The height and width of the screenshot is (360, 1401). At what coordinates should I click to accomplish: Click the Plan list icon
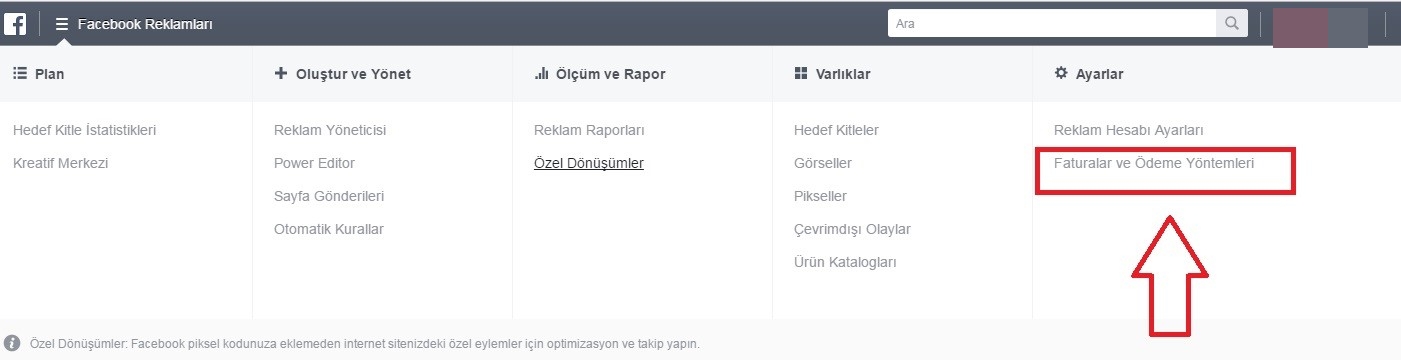(19, 74)
